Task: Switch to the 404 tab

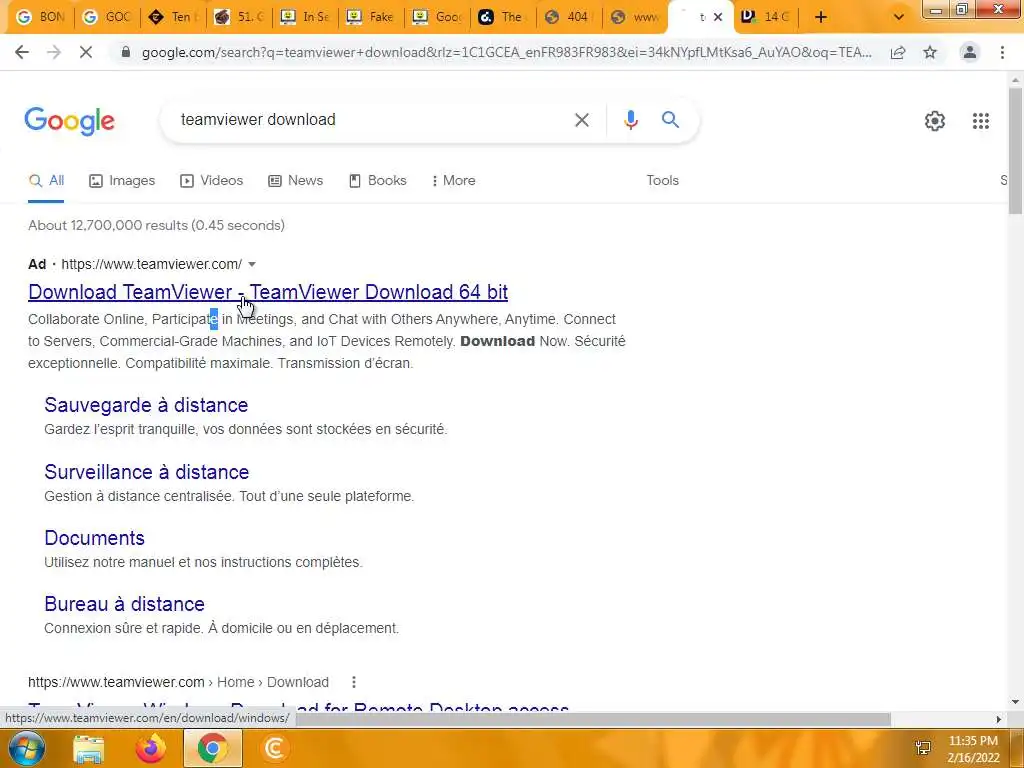Action: click(568, 17)
